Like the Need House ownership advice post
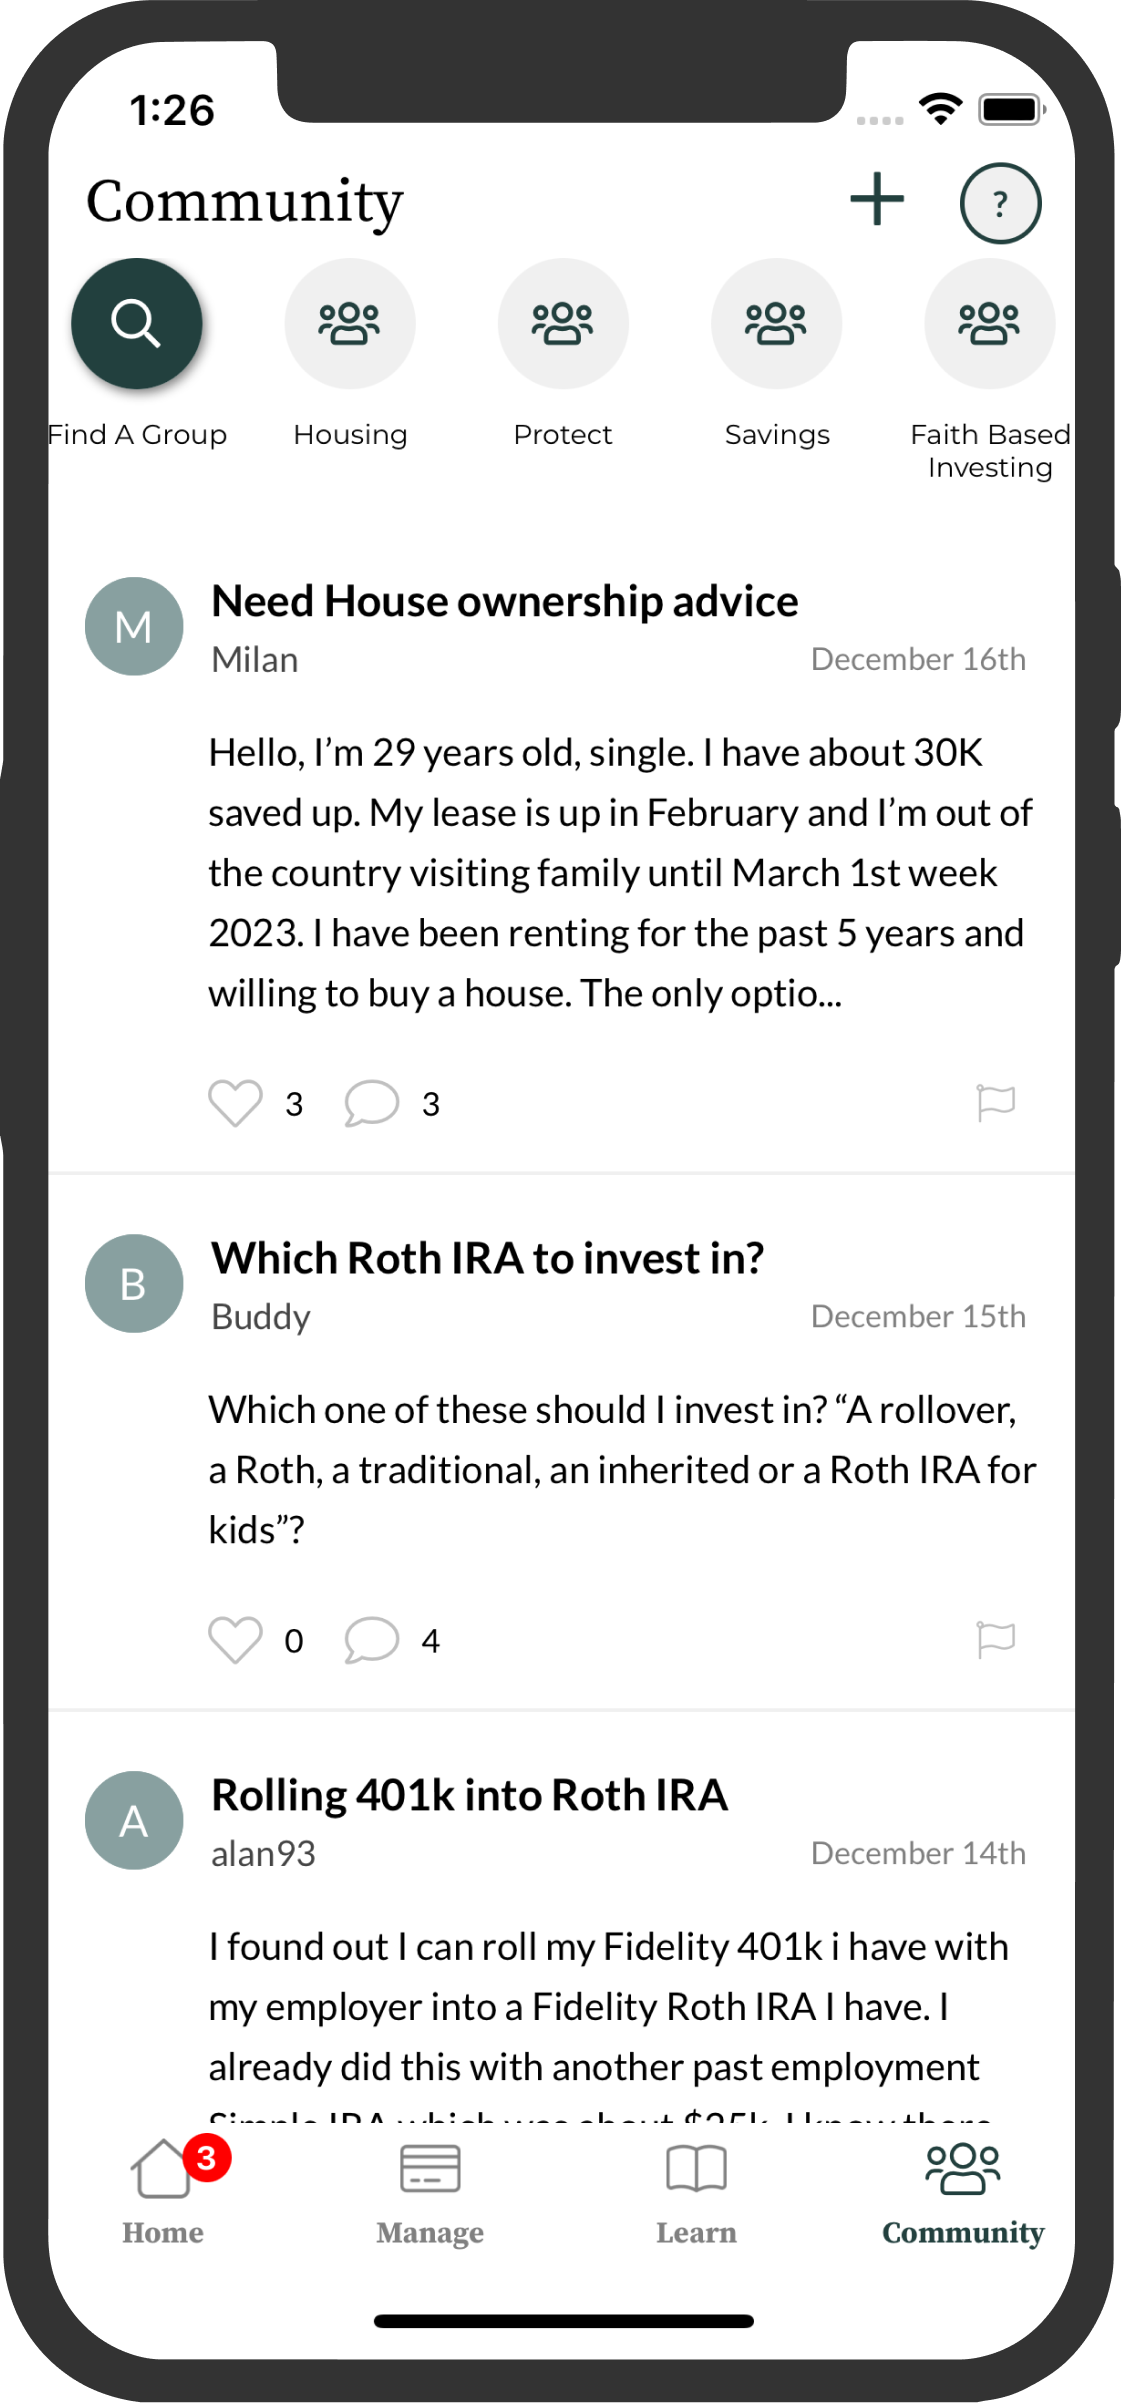This screenshot has height=2403, width=1122. (235, 1103)
